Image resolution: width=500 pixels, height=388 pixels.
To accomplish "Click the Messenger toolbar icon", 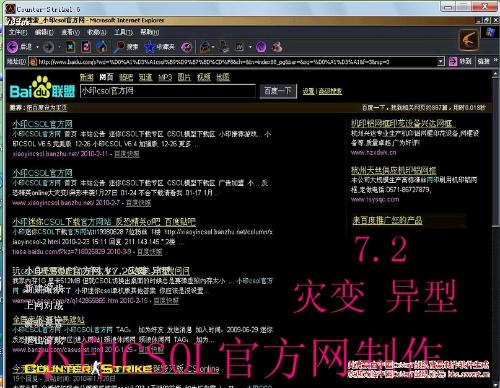I will pos(277,47).
